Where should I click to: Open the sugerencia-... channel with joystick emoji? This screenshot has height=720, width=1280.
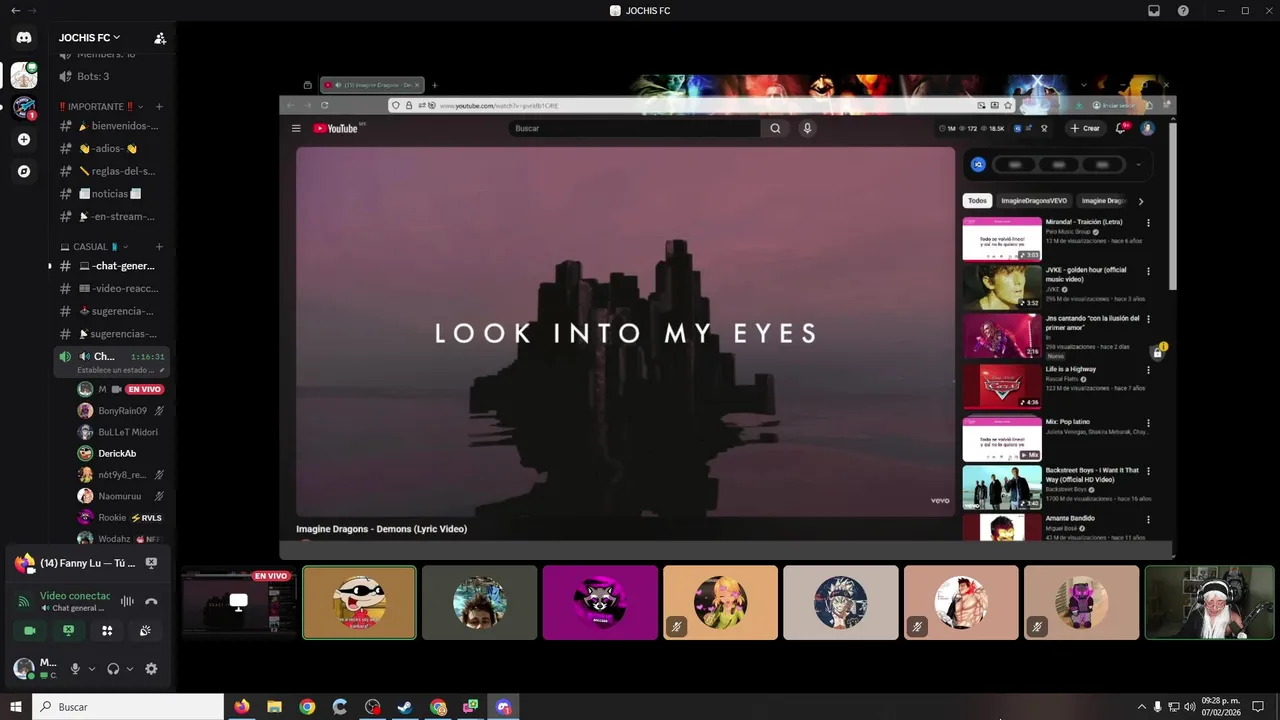tap(110, 311)
